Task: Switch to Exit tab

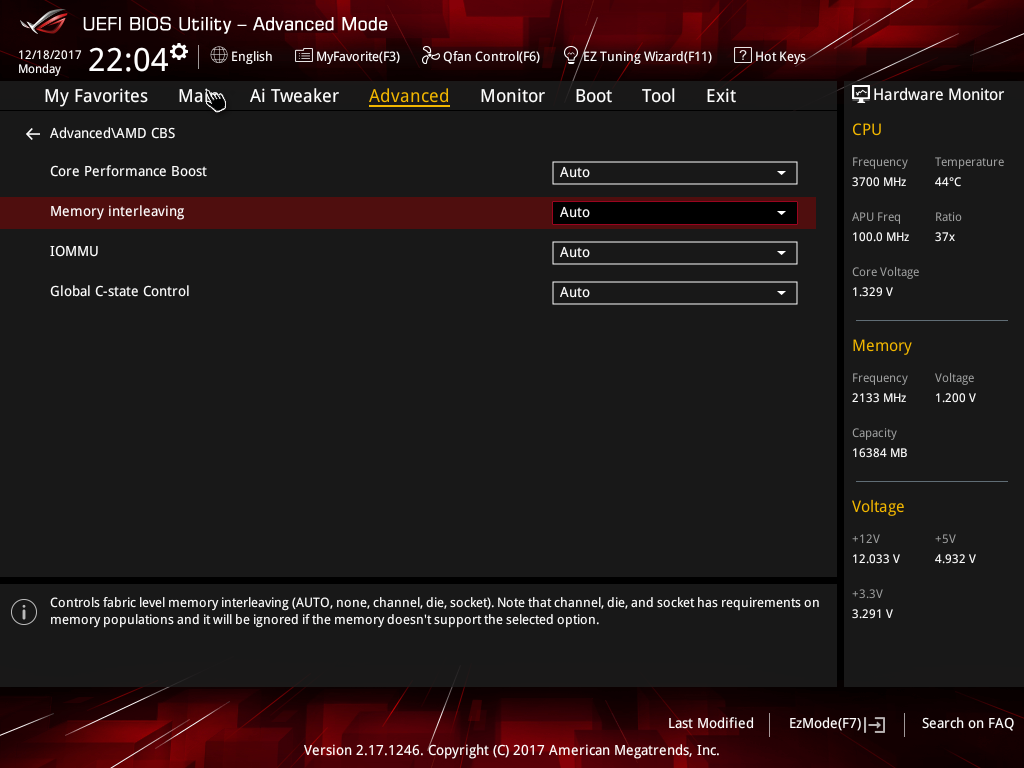Action: (x=721, y=96)
